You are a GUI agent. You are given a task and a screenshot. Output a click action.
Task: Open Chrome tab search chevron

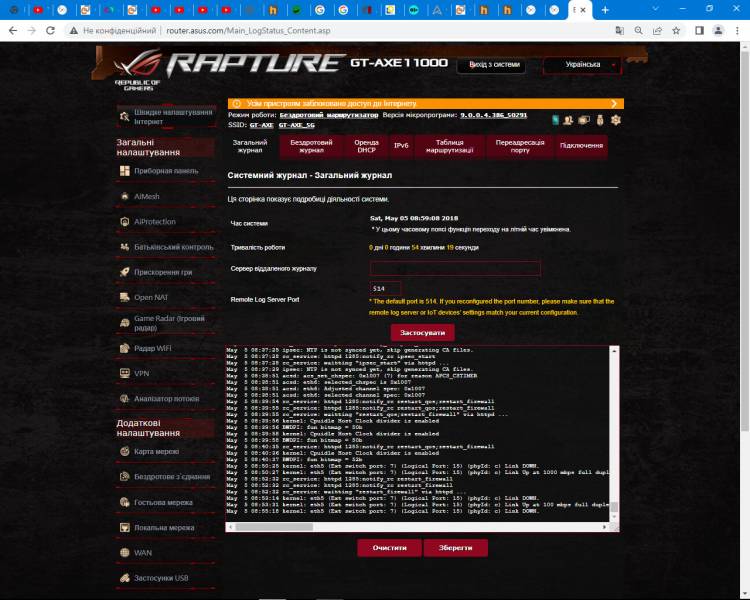pyautogui.click(x=655, y=9)
